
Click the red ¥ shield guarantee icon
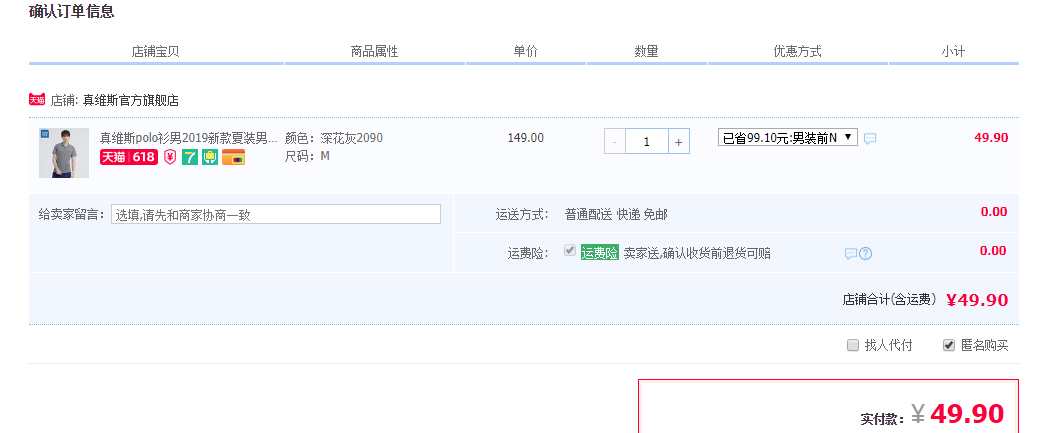[170, 157]
